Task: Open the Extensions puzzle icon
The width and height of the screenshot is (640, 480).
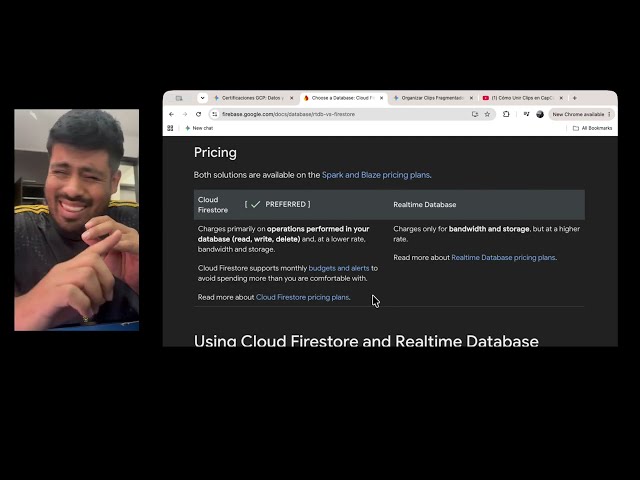Action: tap(506, 114)
